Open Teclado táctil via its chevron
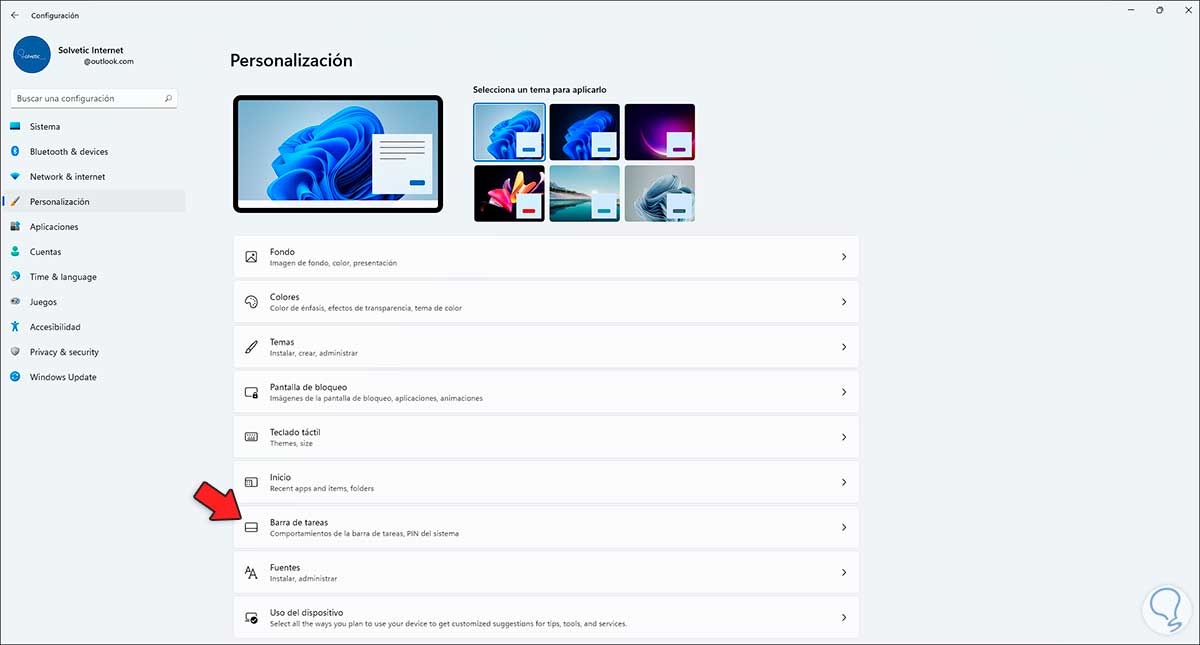Viewport: 1200px width, 645px height. (x=843, y=437)
